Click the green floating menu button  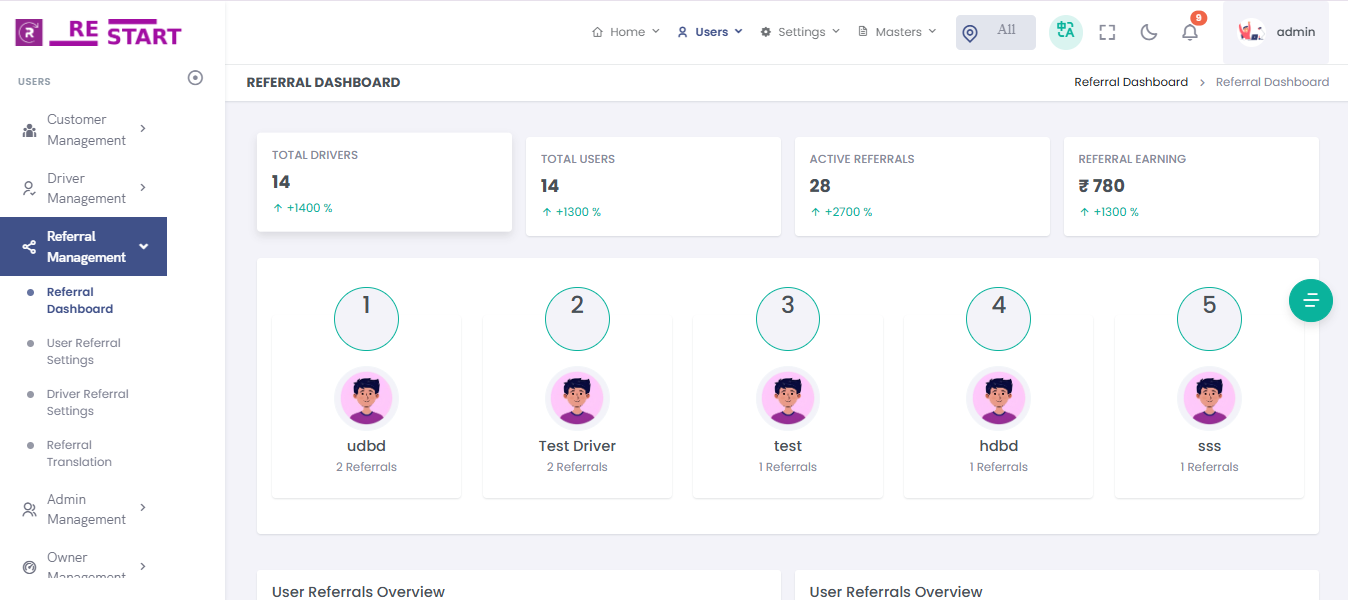coord(1310,300)
